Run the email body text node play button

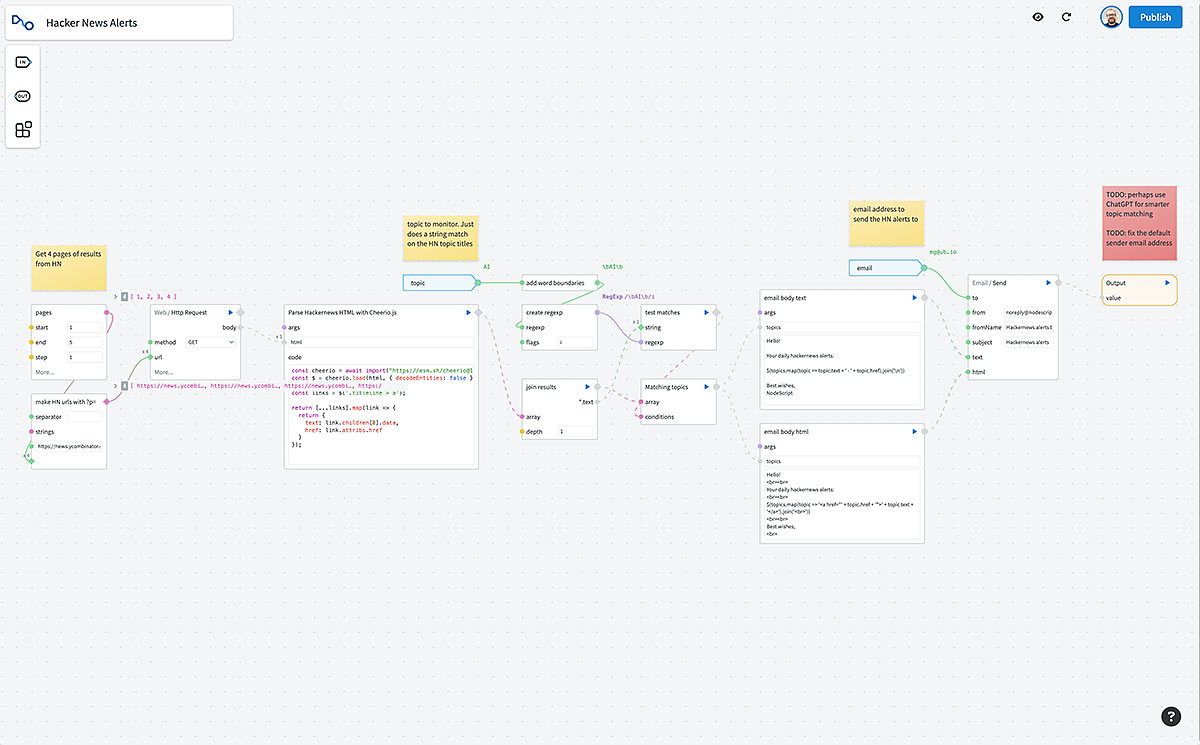(911, 297)
